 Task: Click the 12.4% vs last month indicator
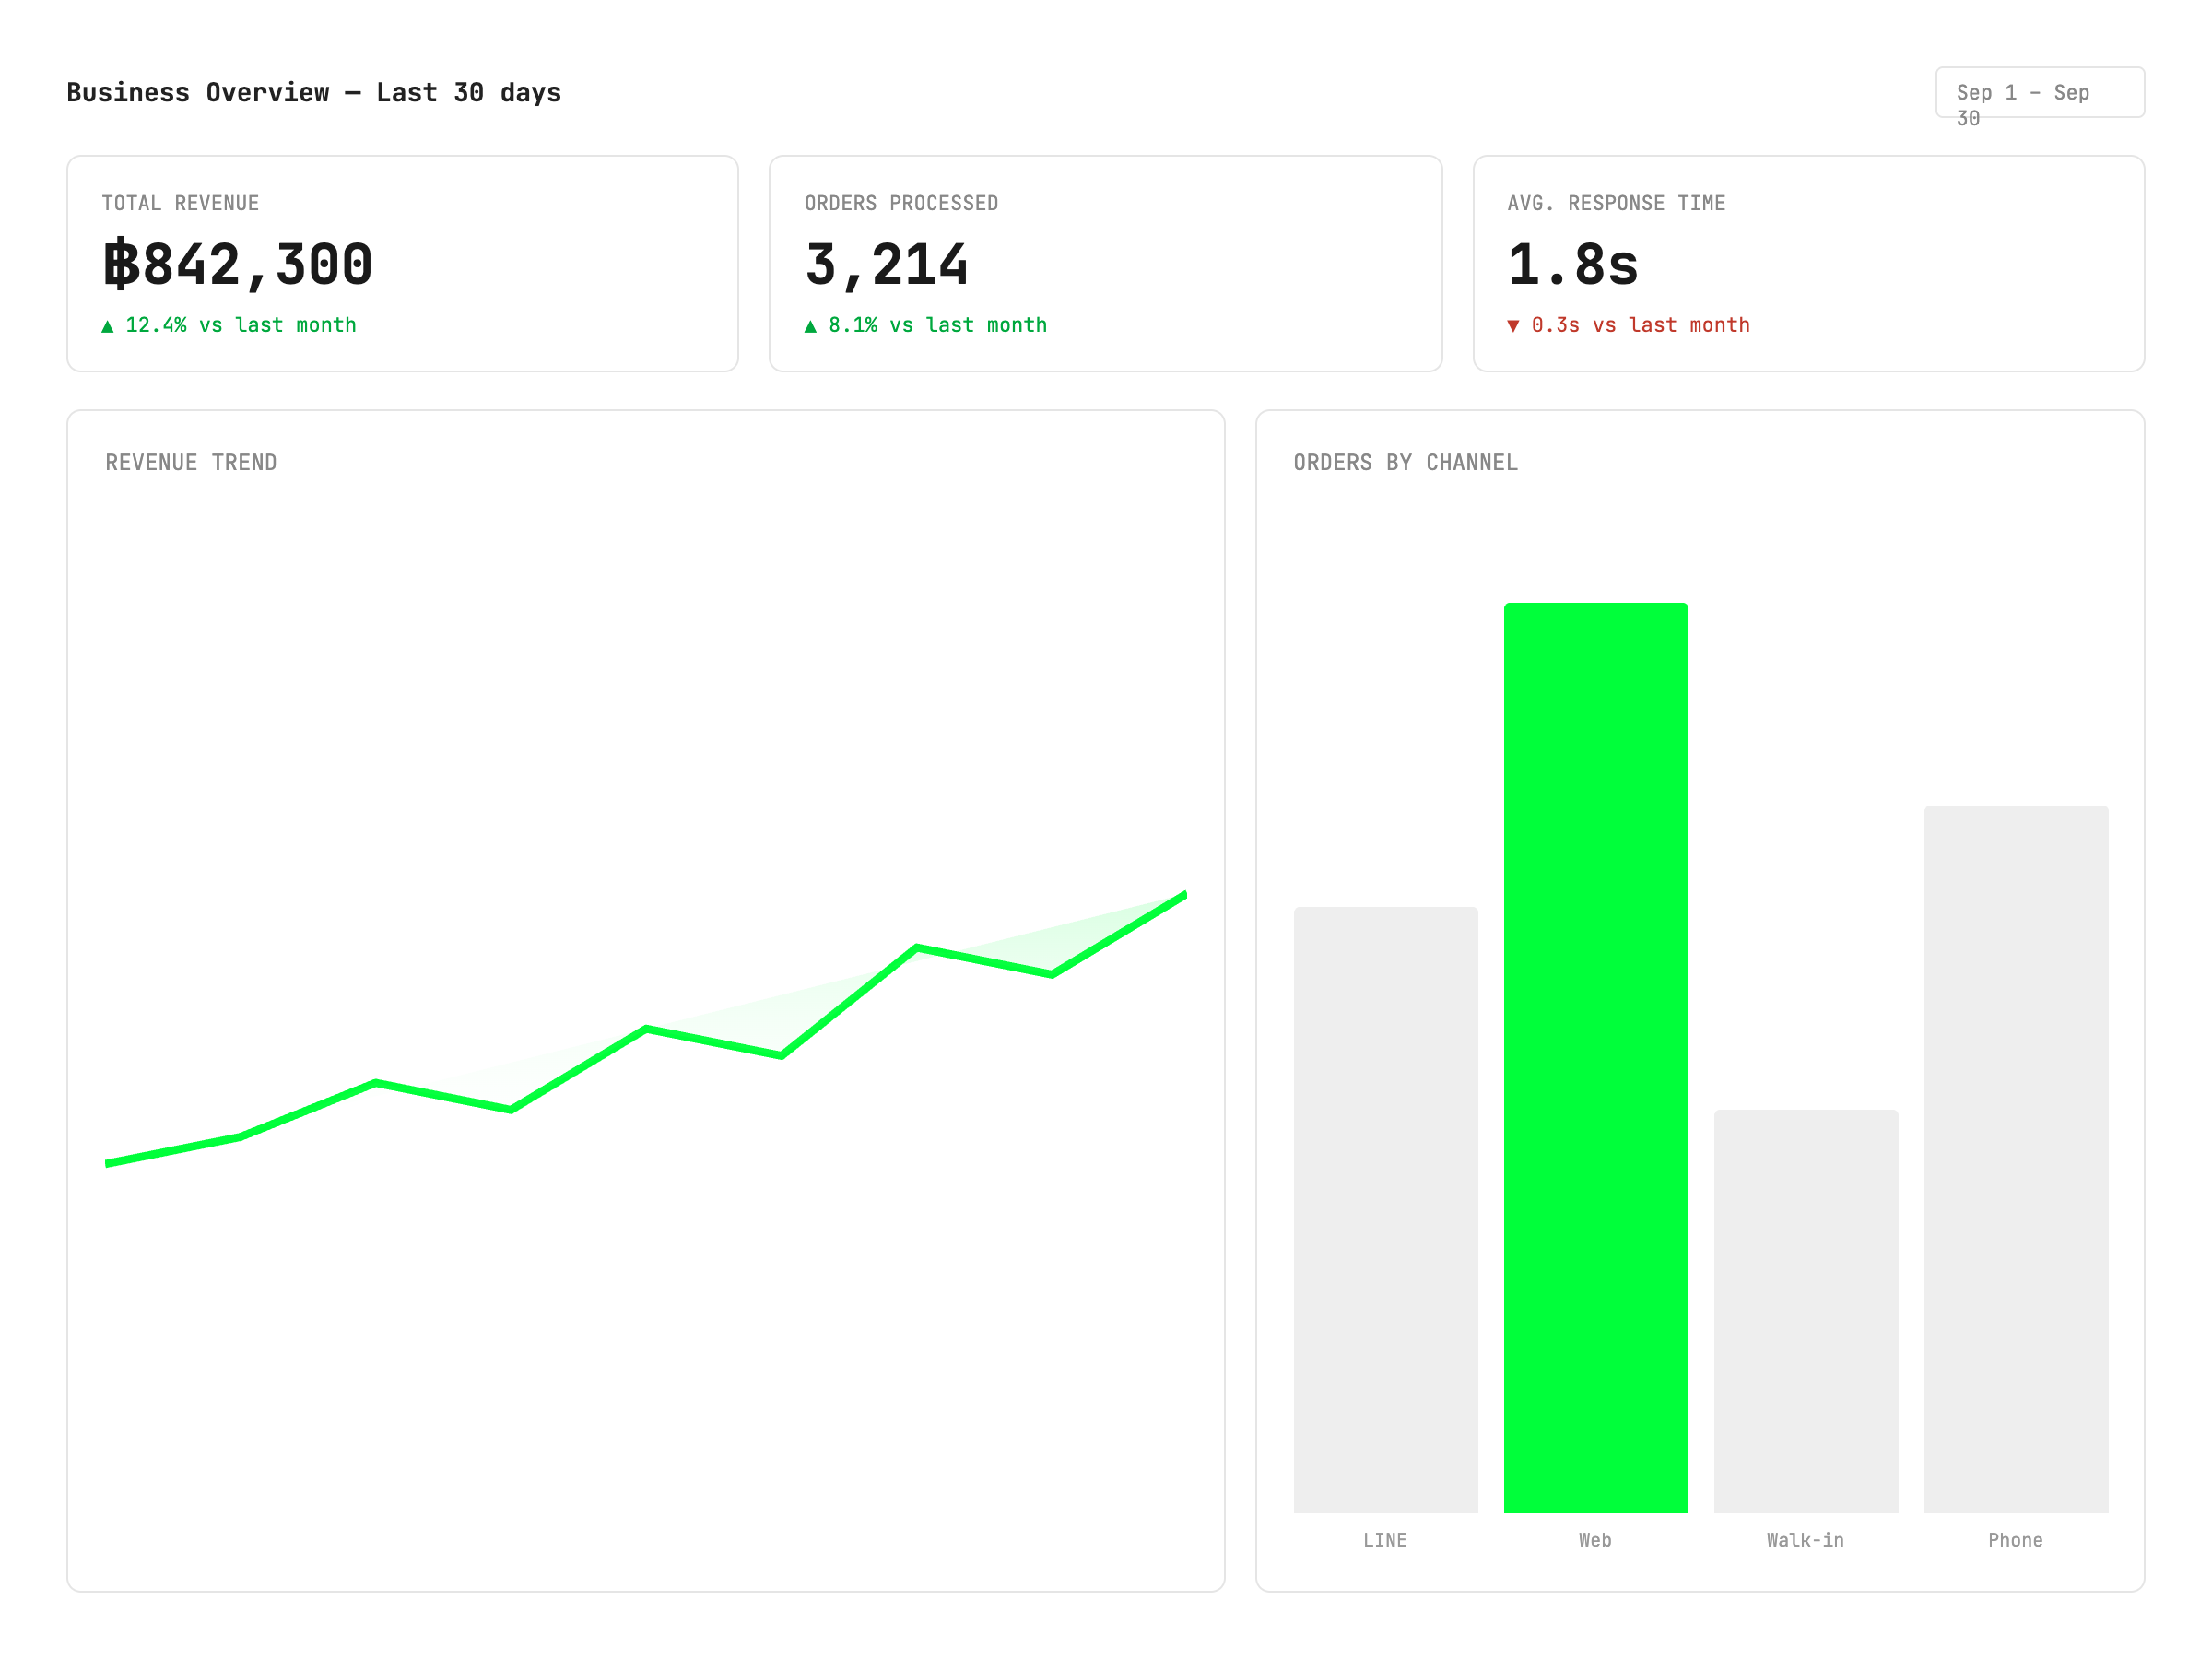coord(229,325)
